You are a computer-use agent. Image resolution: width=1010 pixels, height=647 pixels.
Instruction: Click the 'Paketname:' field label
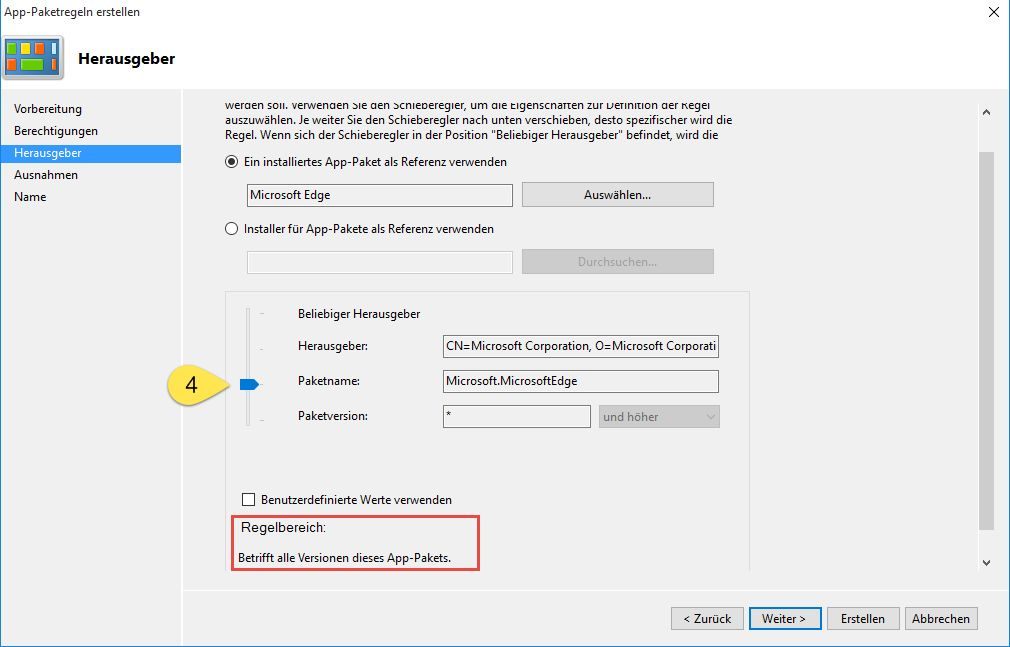pos(329,381)
